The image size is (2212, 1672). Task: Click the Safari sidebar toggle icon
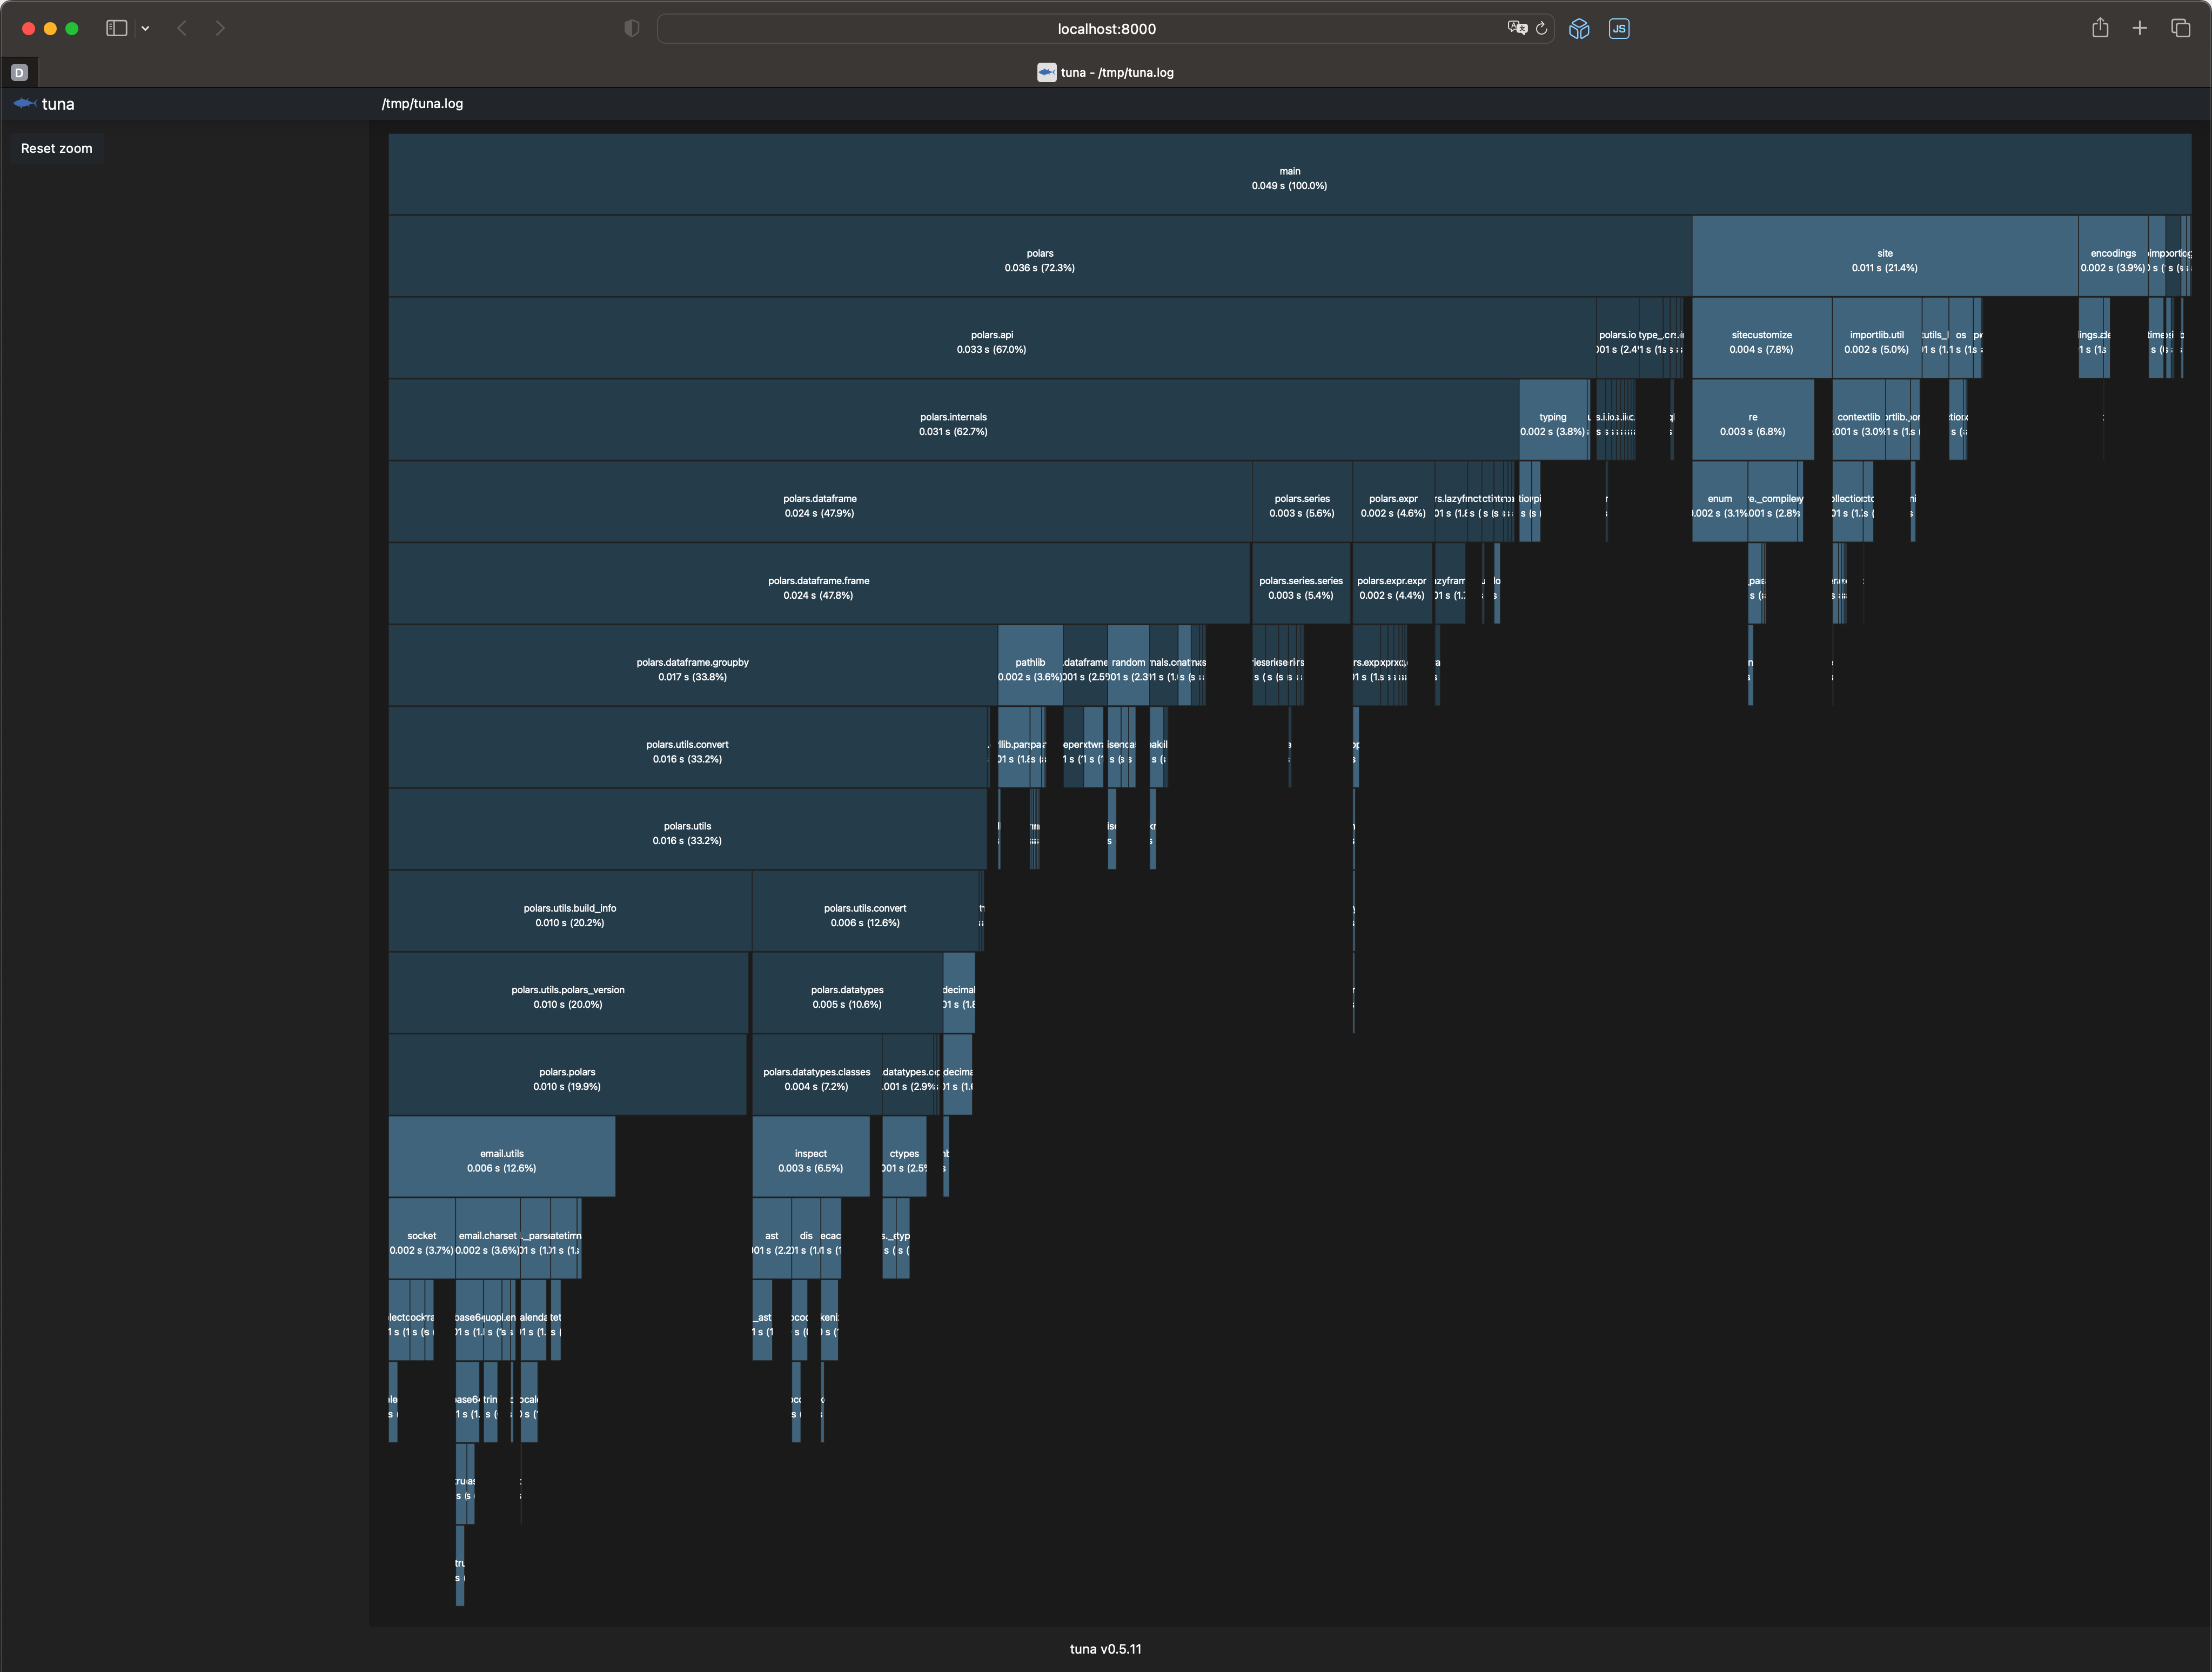pos(116,28)
